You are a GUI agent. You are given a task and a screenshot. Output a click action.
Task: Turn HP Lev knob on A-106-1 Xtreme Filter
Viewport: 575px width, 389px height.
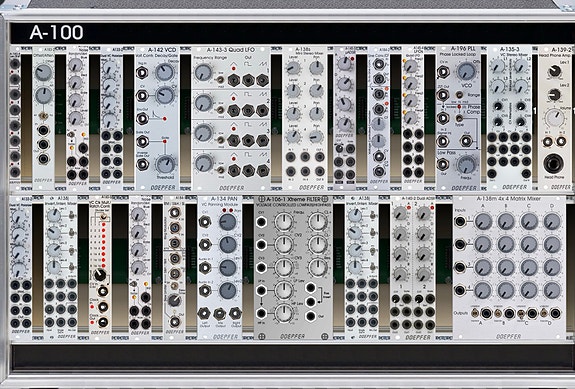click(284, 313)
